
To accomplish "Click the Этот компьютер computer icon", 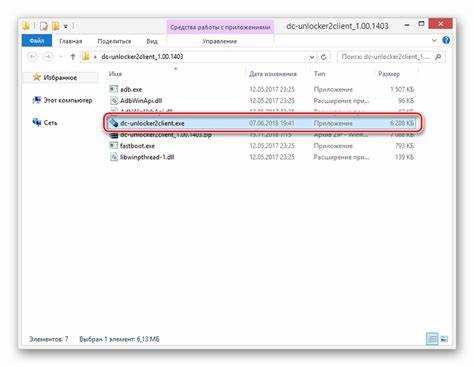I will 37,100.
